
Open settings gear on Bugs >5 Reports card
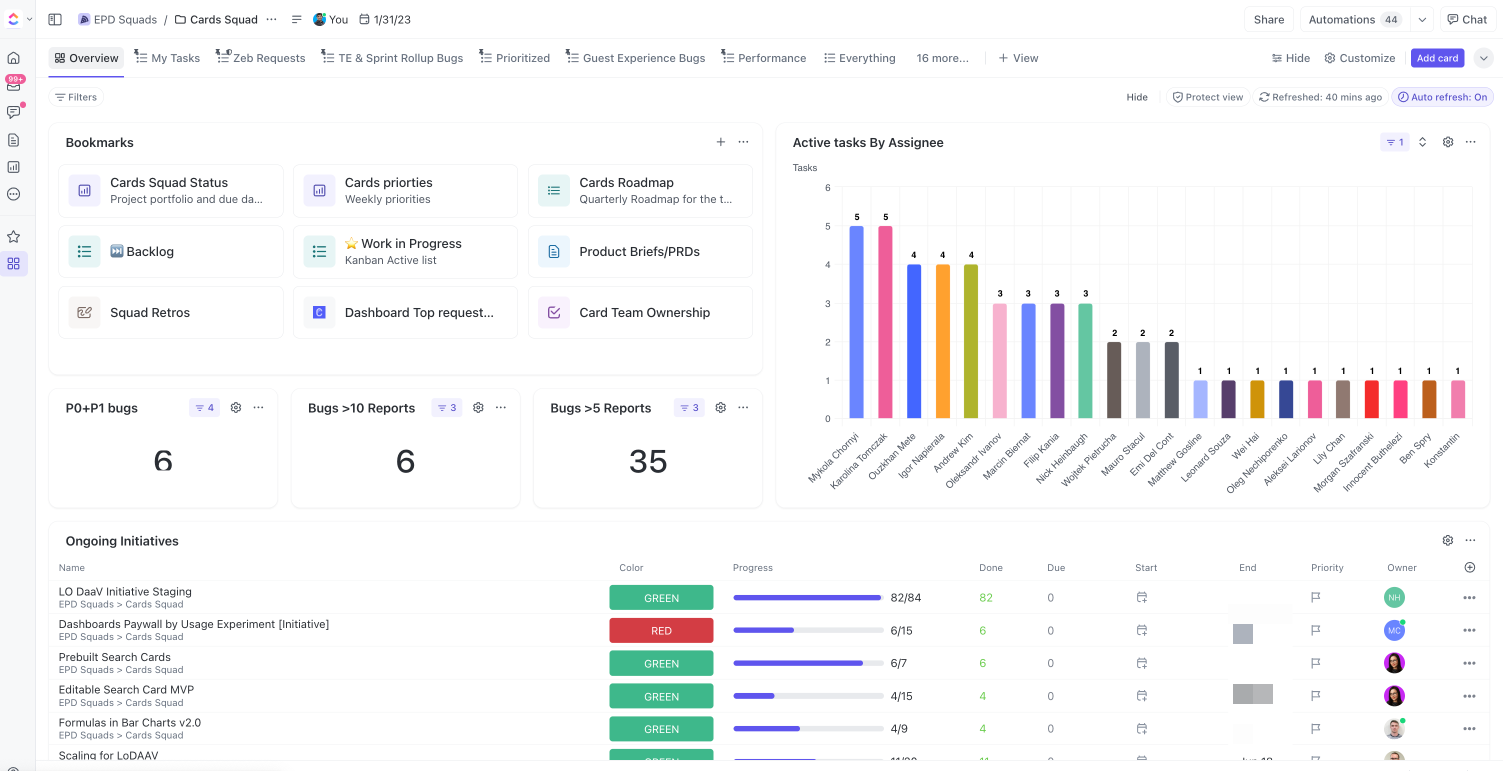pos(721,408)
